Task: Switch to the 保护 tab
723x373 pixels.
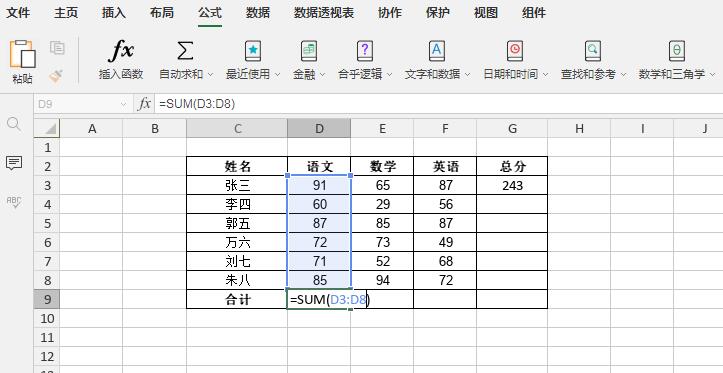Action: point(438,13)
